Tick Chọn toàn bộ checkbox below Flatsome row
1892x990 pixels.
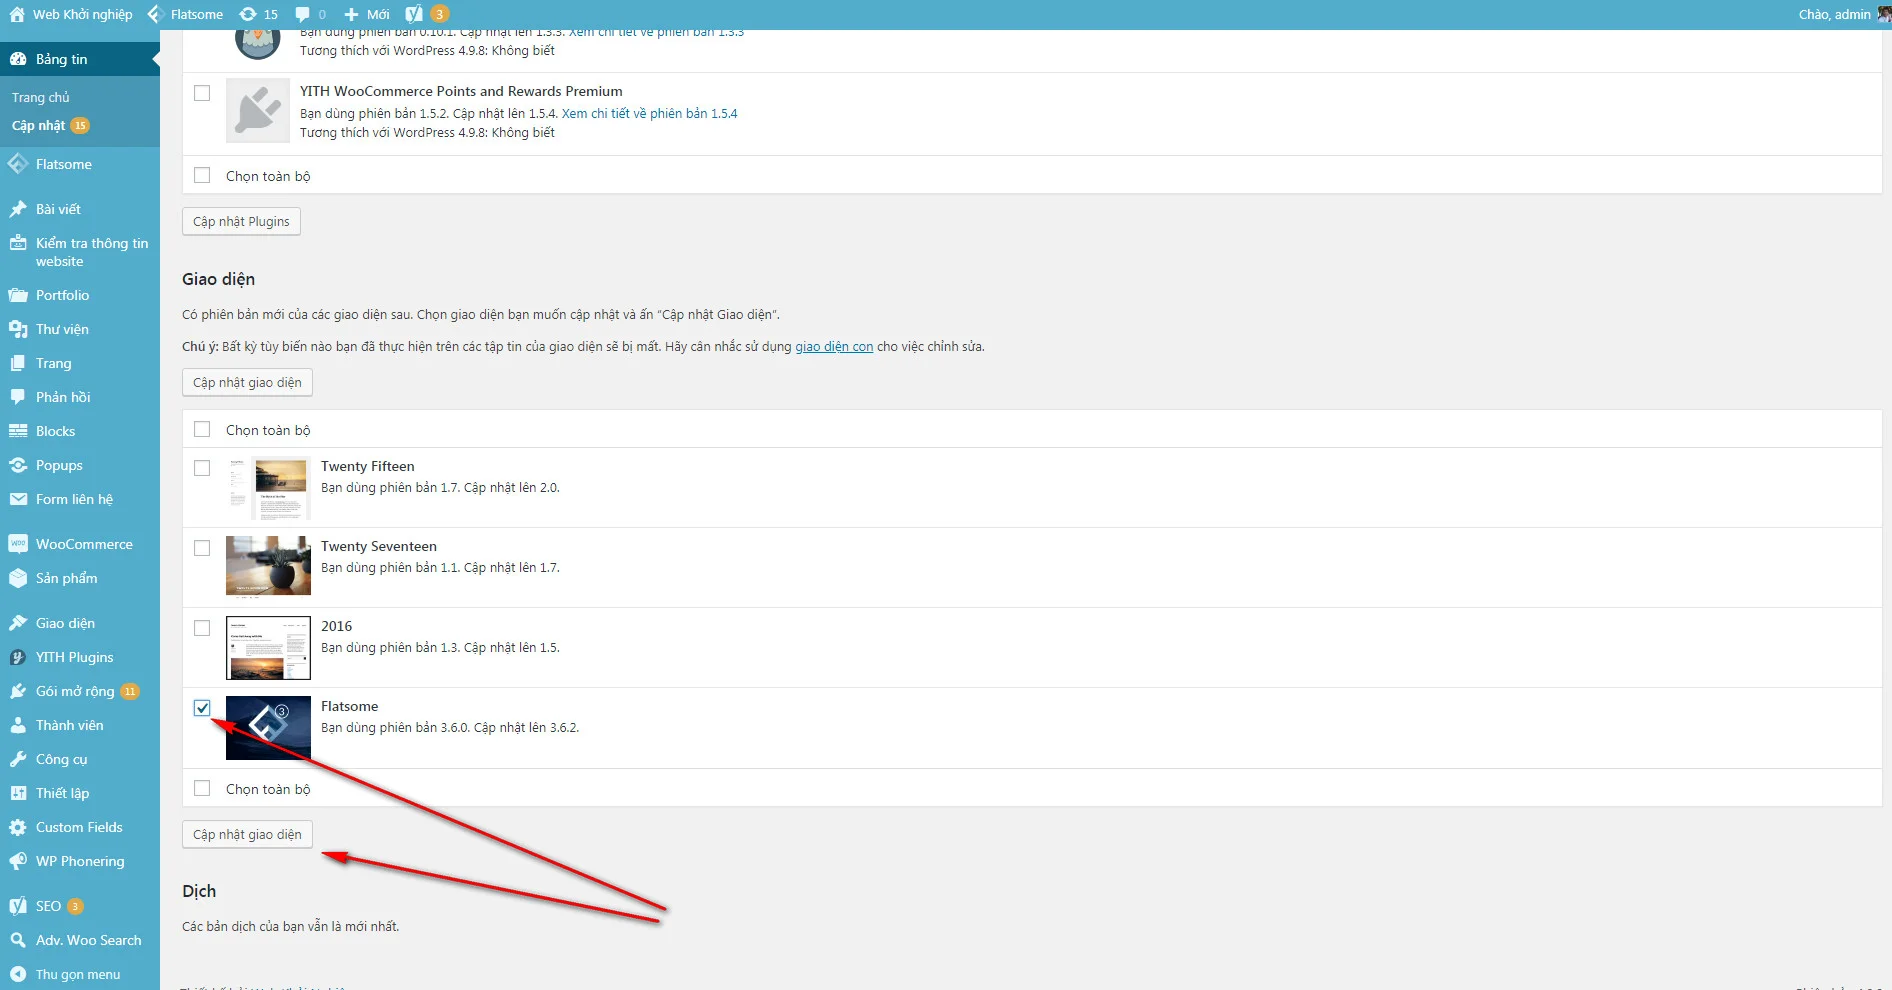click(x=202, y=788)
